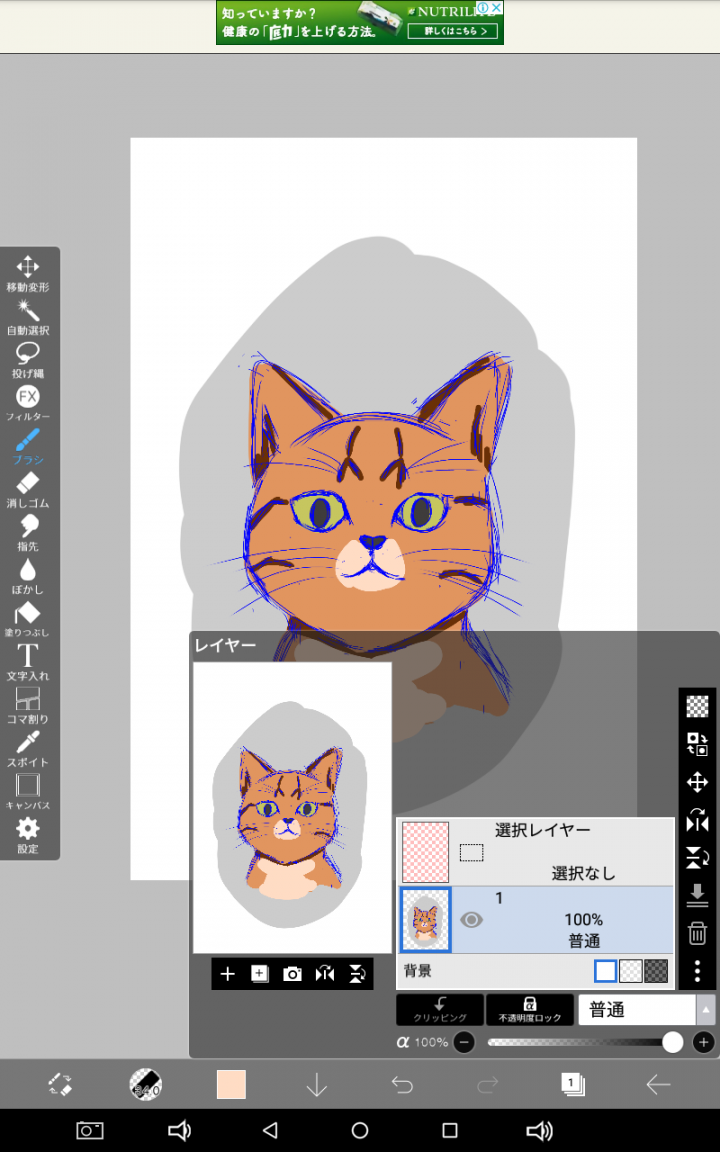The height and width of the screenshot is (1152, 720).
Task: Add a new layer with plus icon
Action: (x=228, y=974)
